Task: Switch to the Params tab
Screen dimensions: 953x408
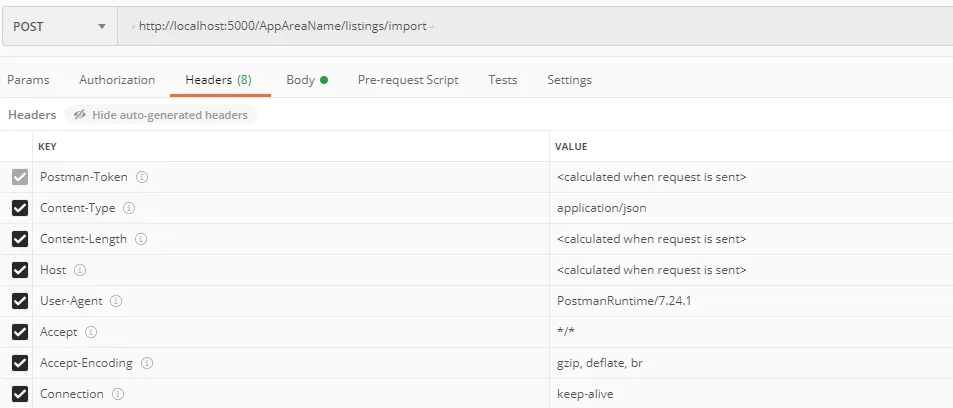Action: [x=28, y=80]
